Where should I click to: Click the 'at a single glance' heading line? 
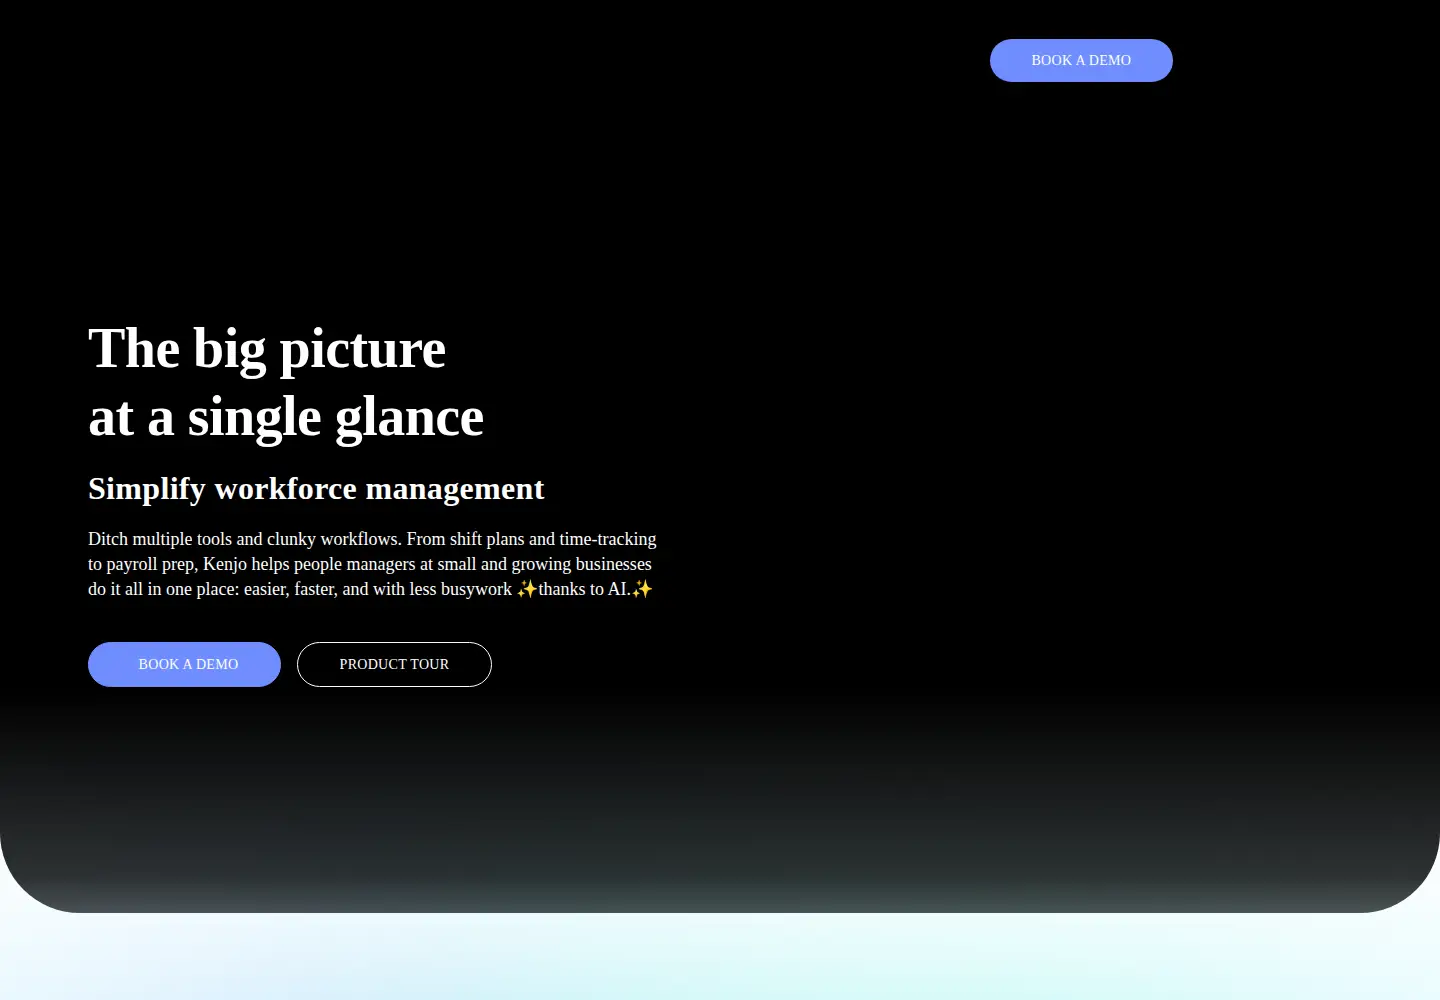(x=286, y=417)
